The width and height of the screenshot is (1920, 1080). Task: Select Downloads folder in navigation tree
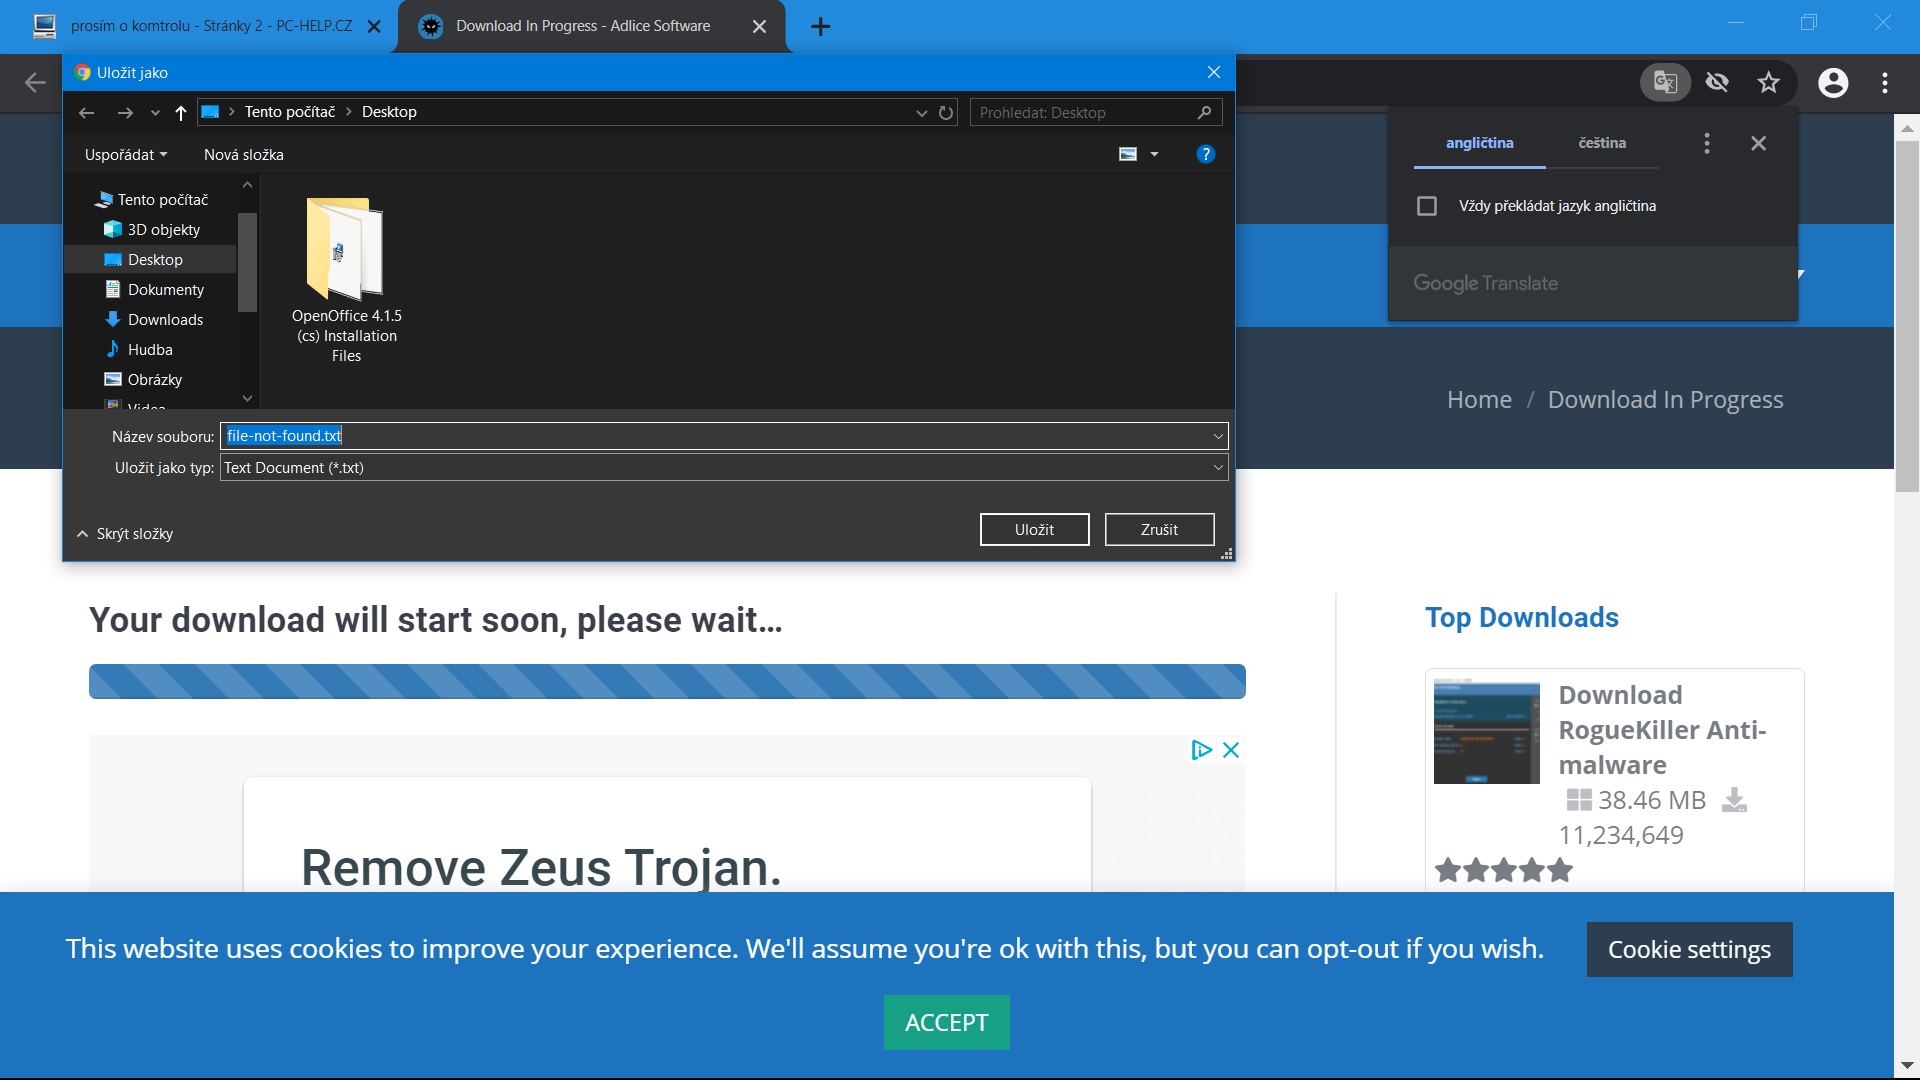[x=165, y=320]
